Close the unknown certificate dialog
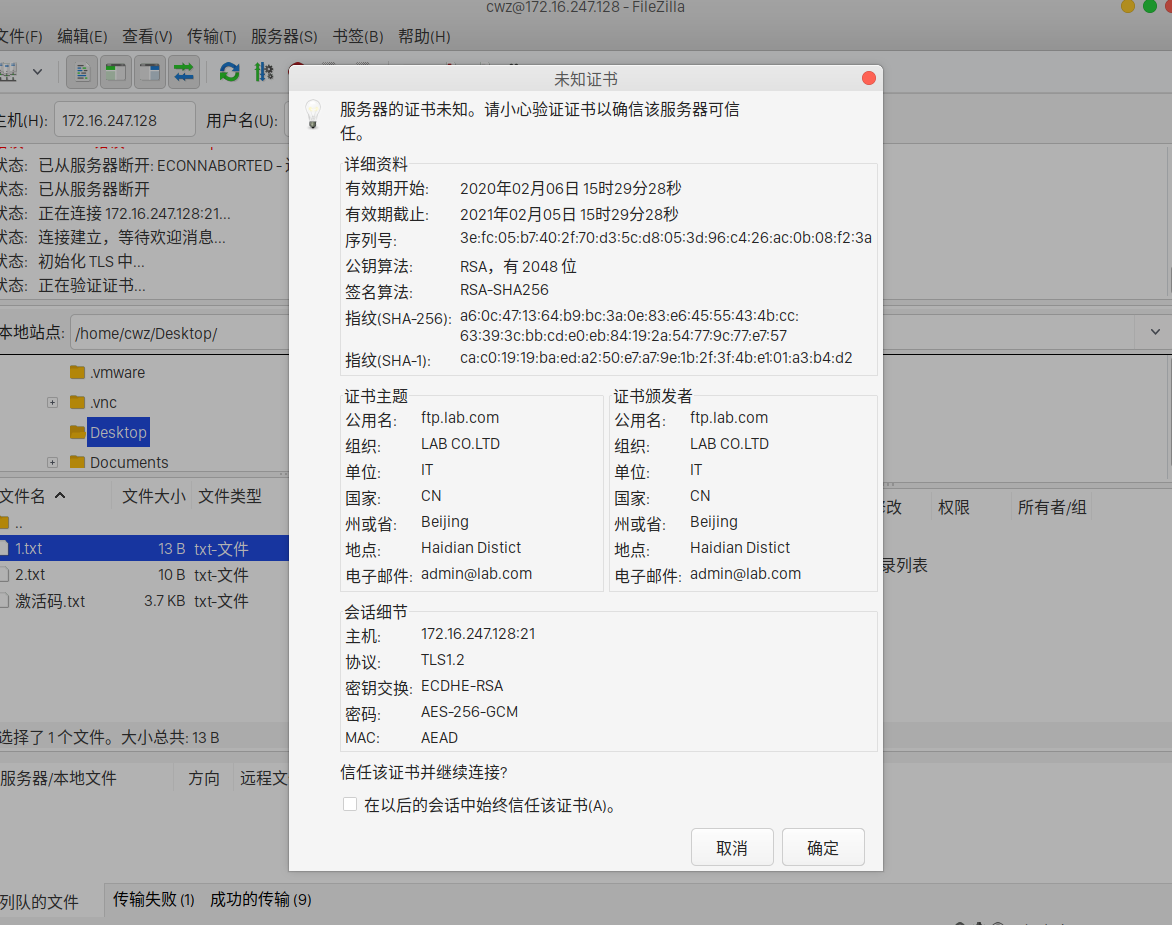Screen dimensions: 1172x925 pos(869,78)
